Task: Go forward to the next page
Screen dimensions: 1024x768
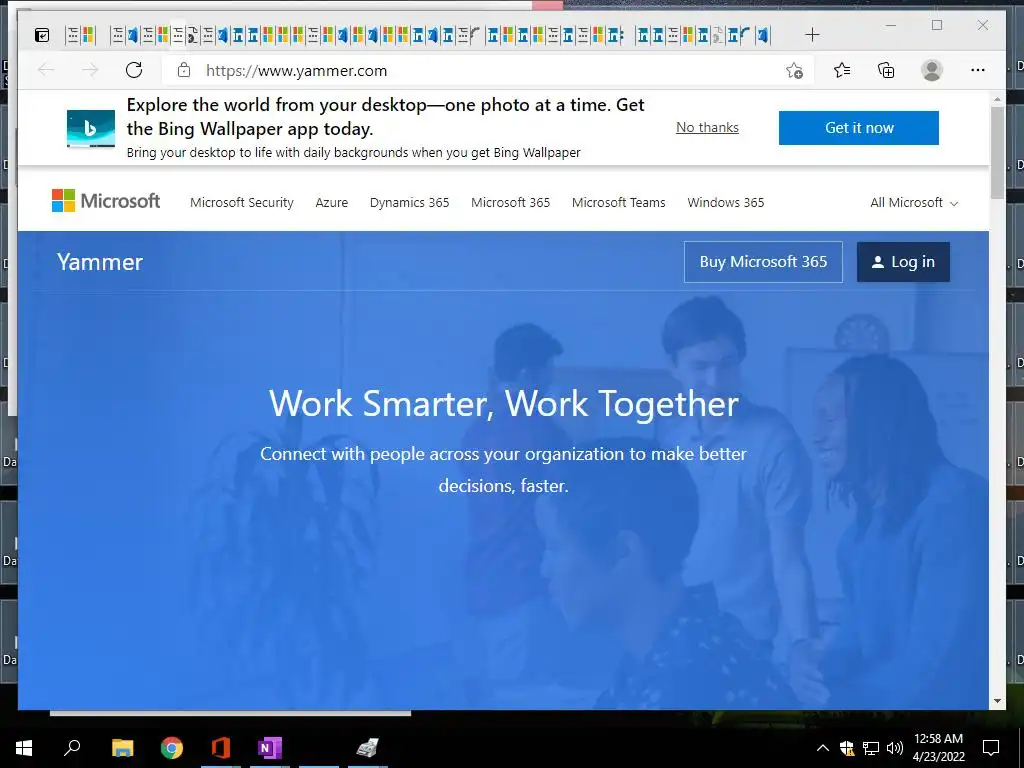Action: pyautogui.click(x=90, y=70)
